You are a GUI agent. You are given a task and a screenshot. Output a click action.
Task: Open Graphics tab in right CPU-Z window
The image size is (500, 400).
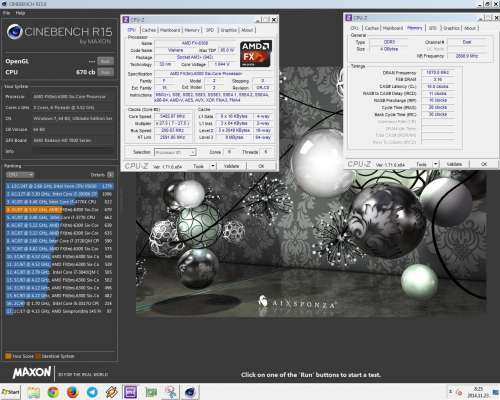pyautogui.click(x=451, y=28)
